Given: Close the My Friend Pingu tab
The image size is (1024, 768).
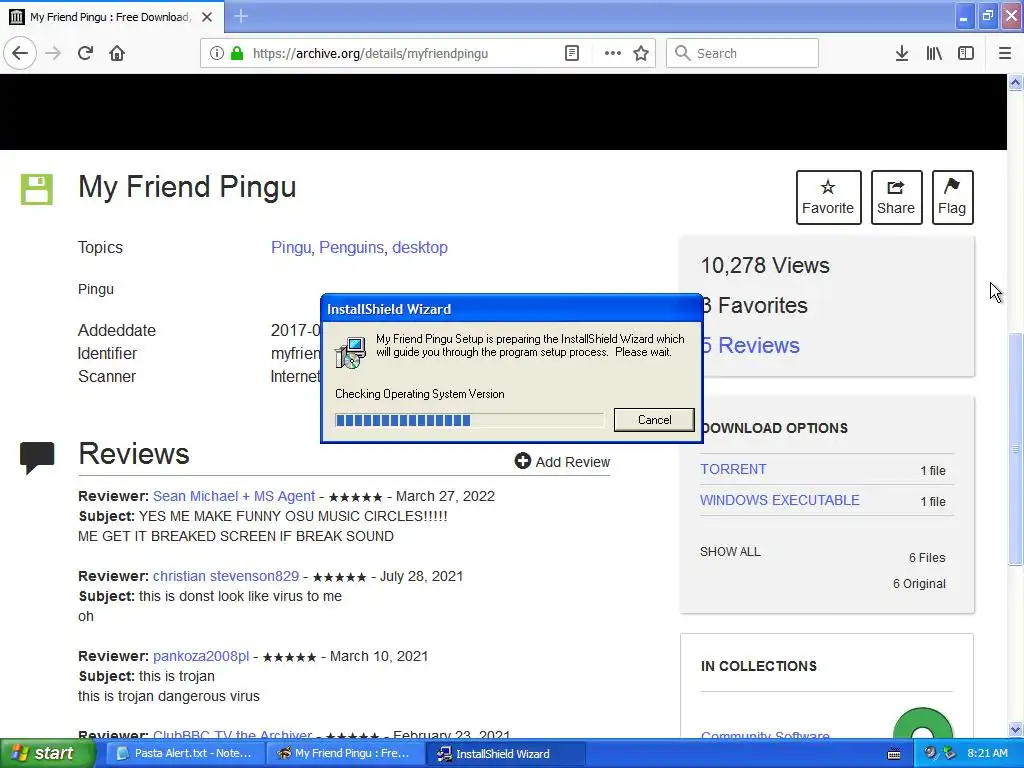Looking at the screenshot, I should tap(207, 17).
